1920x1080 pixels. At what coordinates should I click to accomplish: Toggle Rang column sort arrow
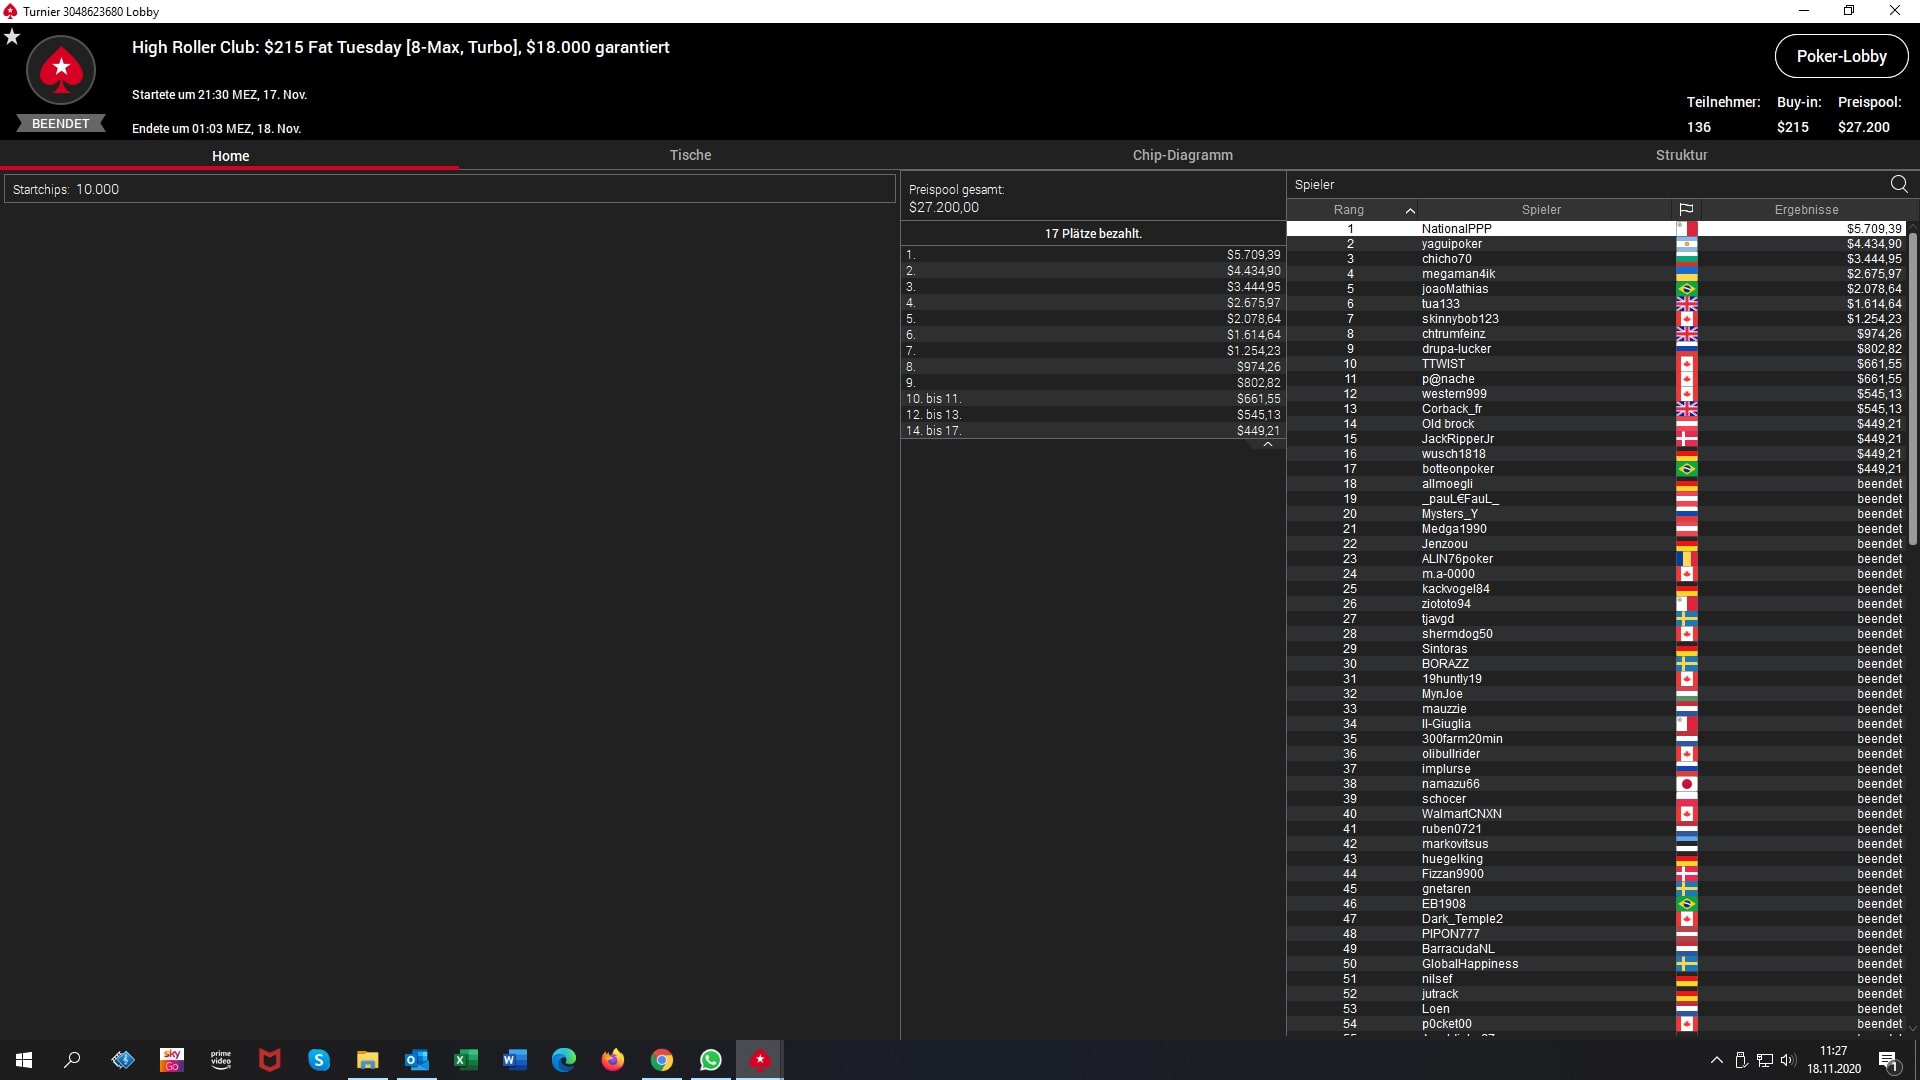(x=1410, y=210)
